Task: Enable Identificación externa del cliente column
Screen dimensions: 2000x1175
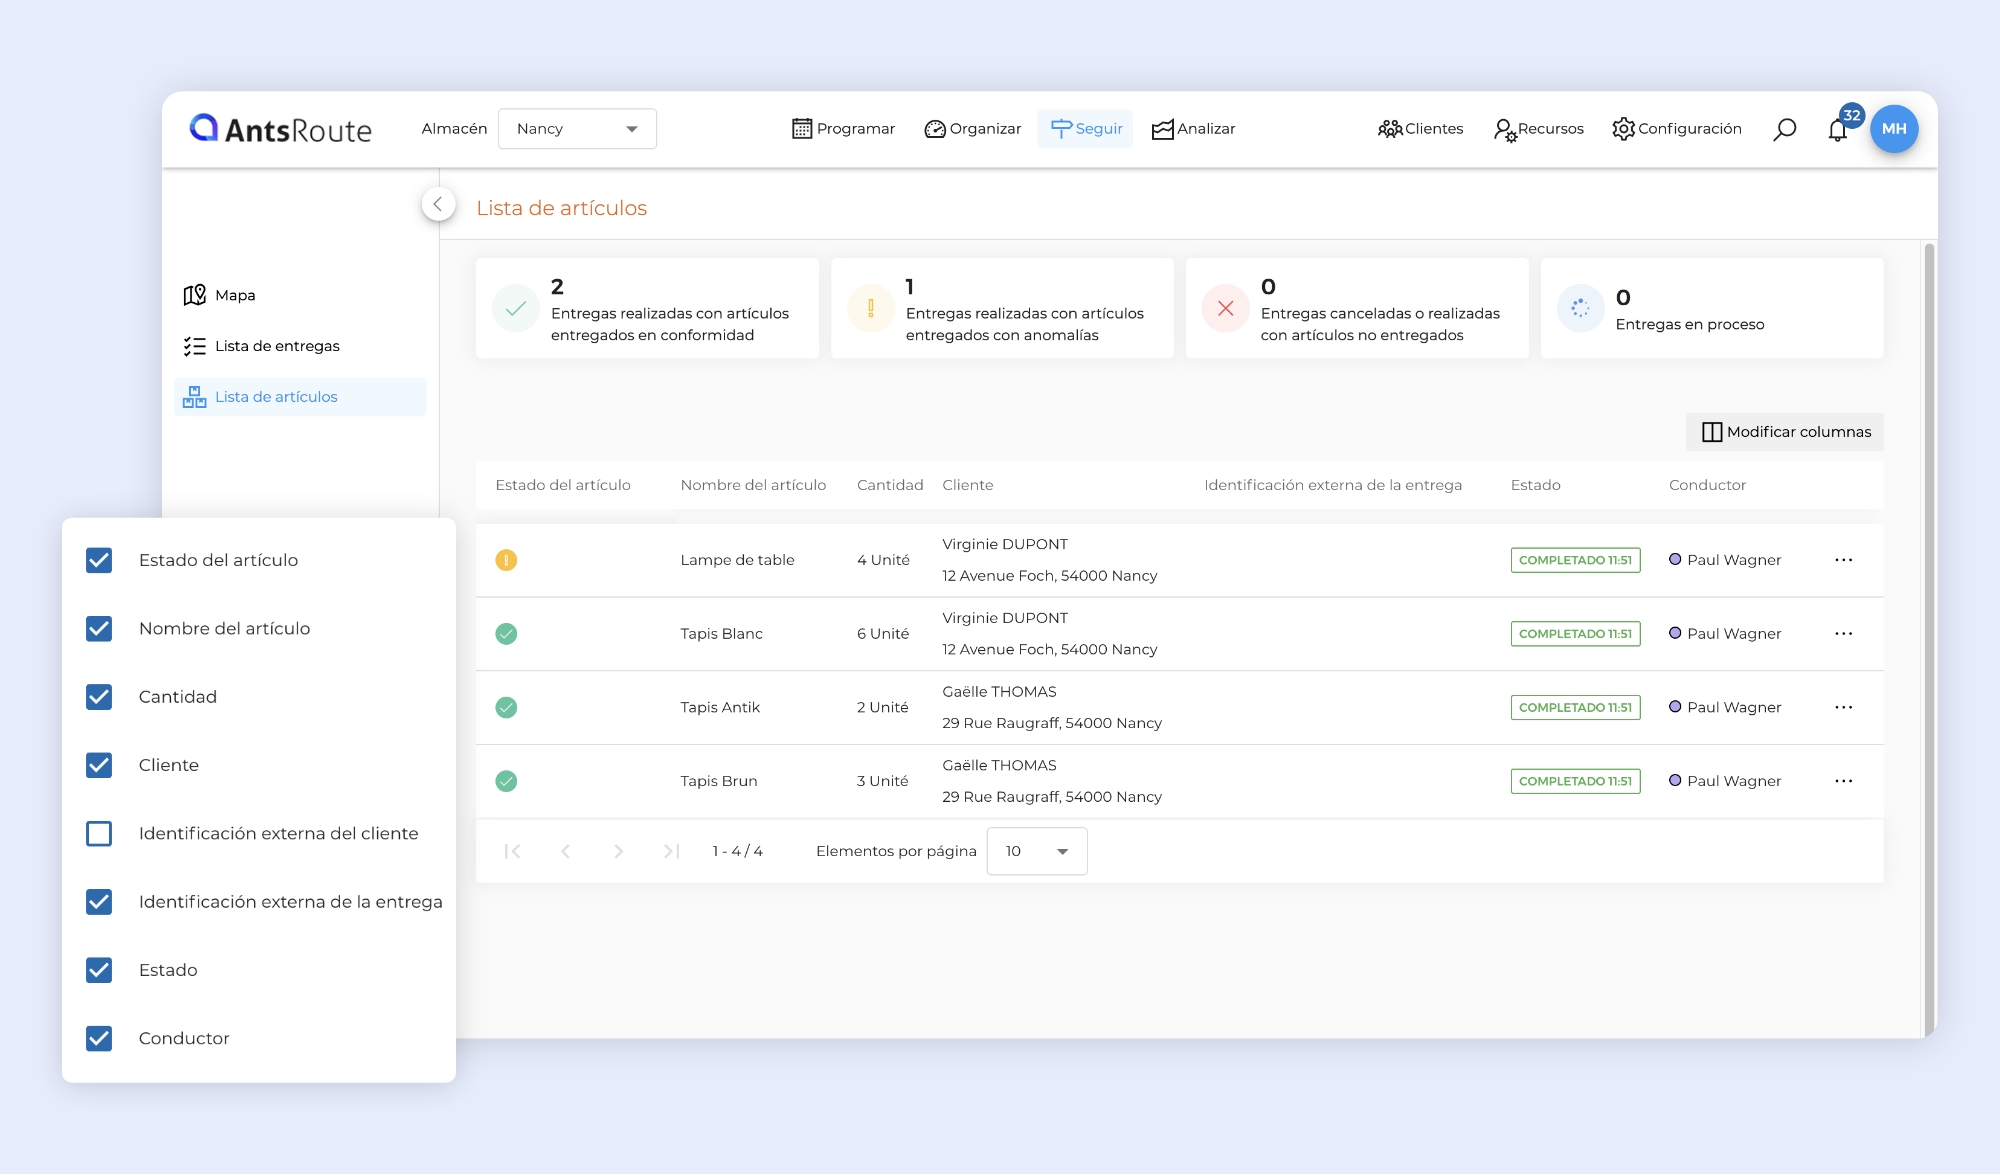Action: pyautogui.click(x=99, y=833)
